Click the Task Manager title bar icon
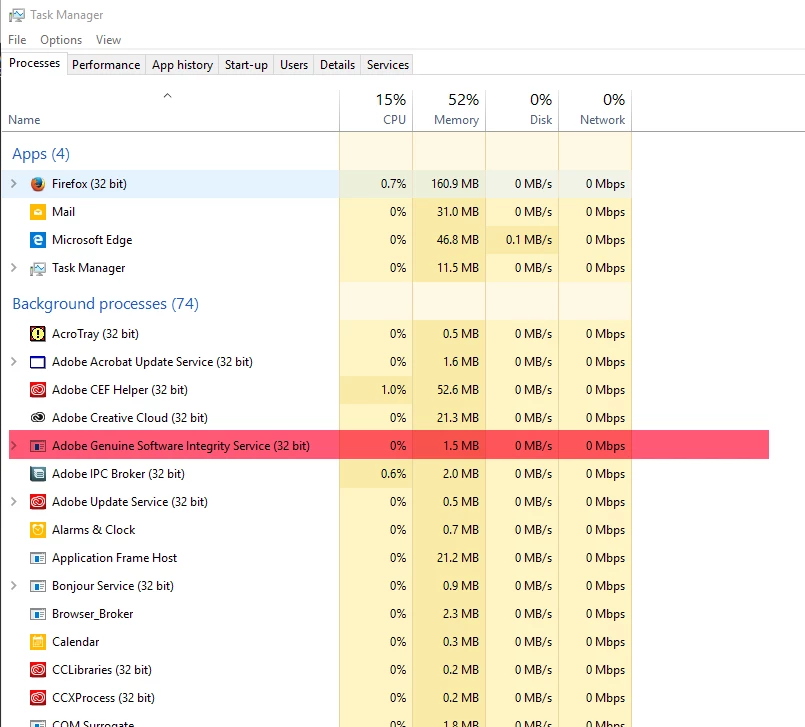 (x=16, y=15)
